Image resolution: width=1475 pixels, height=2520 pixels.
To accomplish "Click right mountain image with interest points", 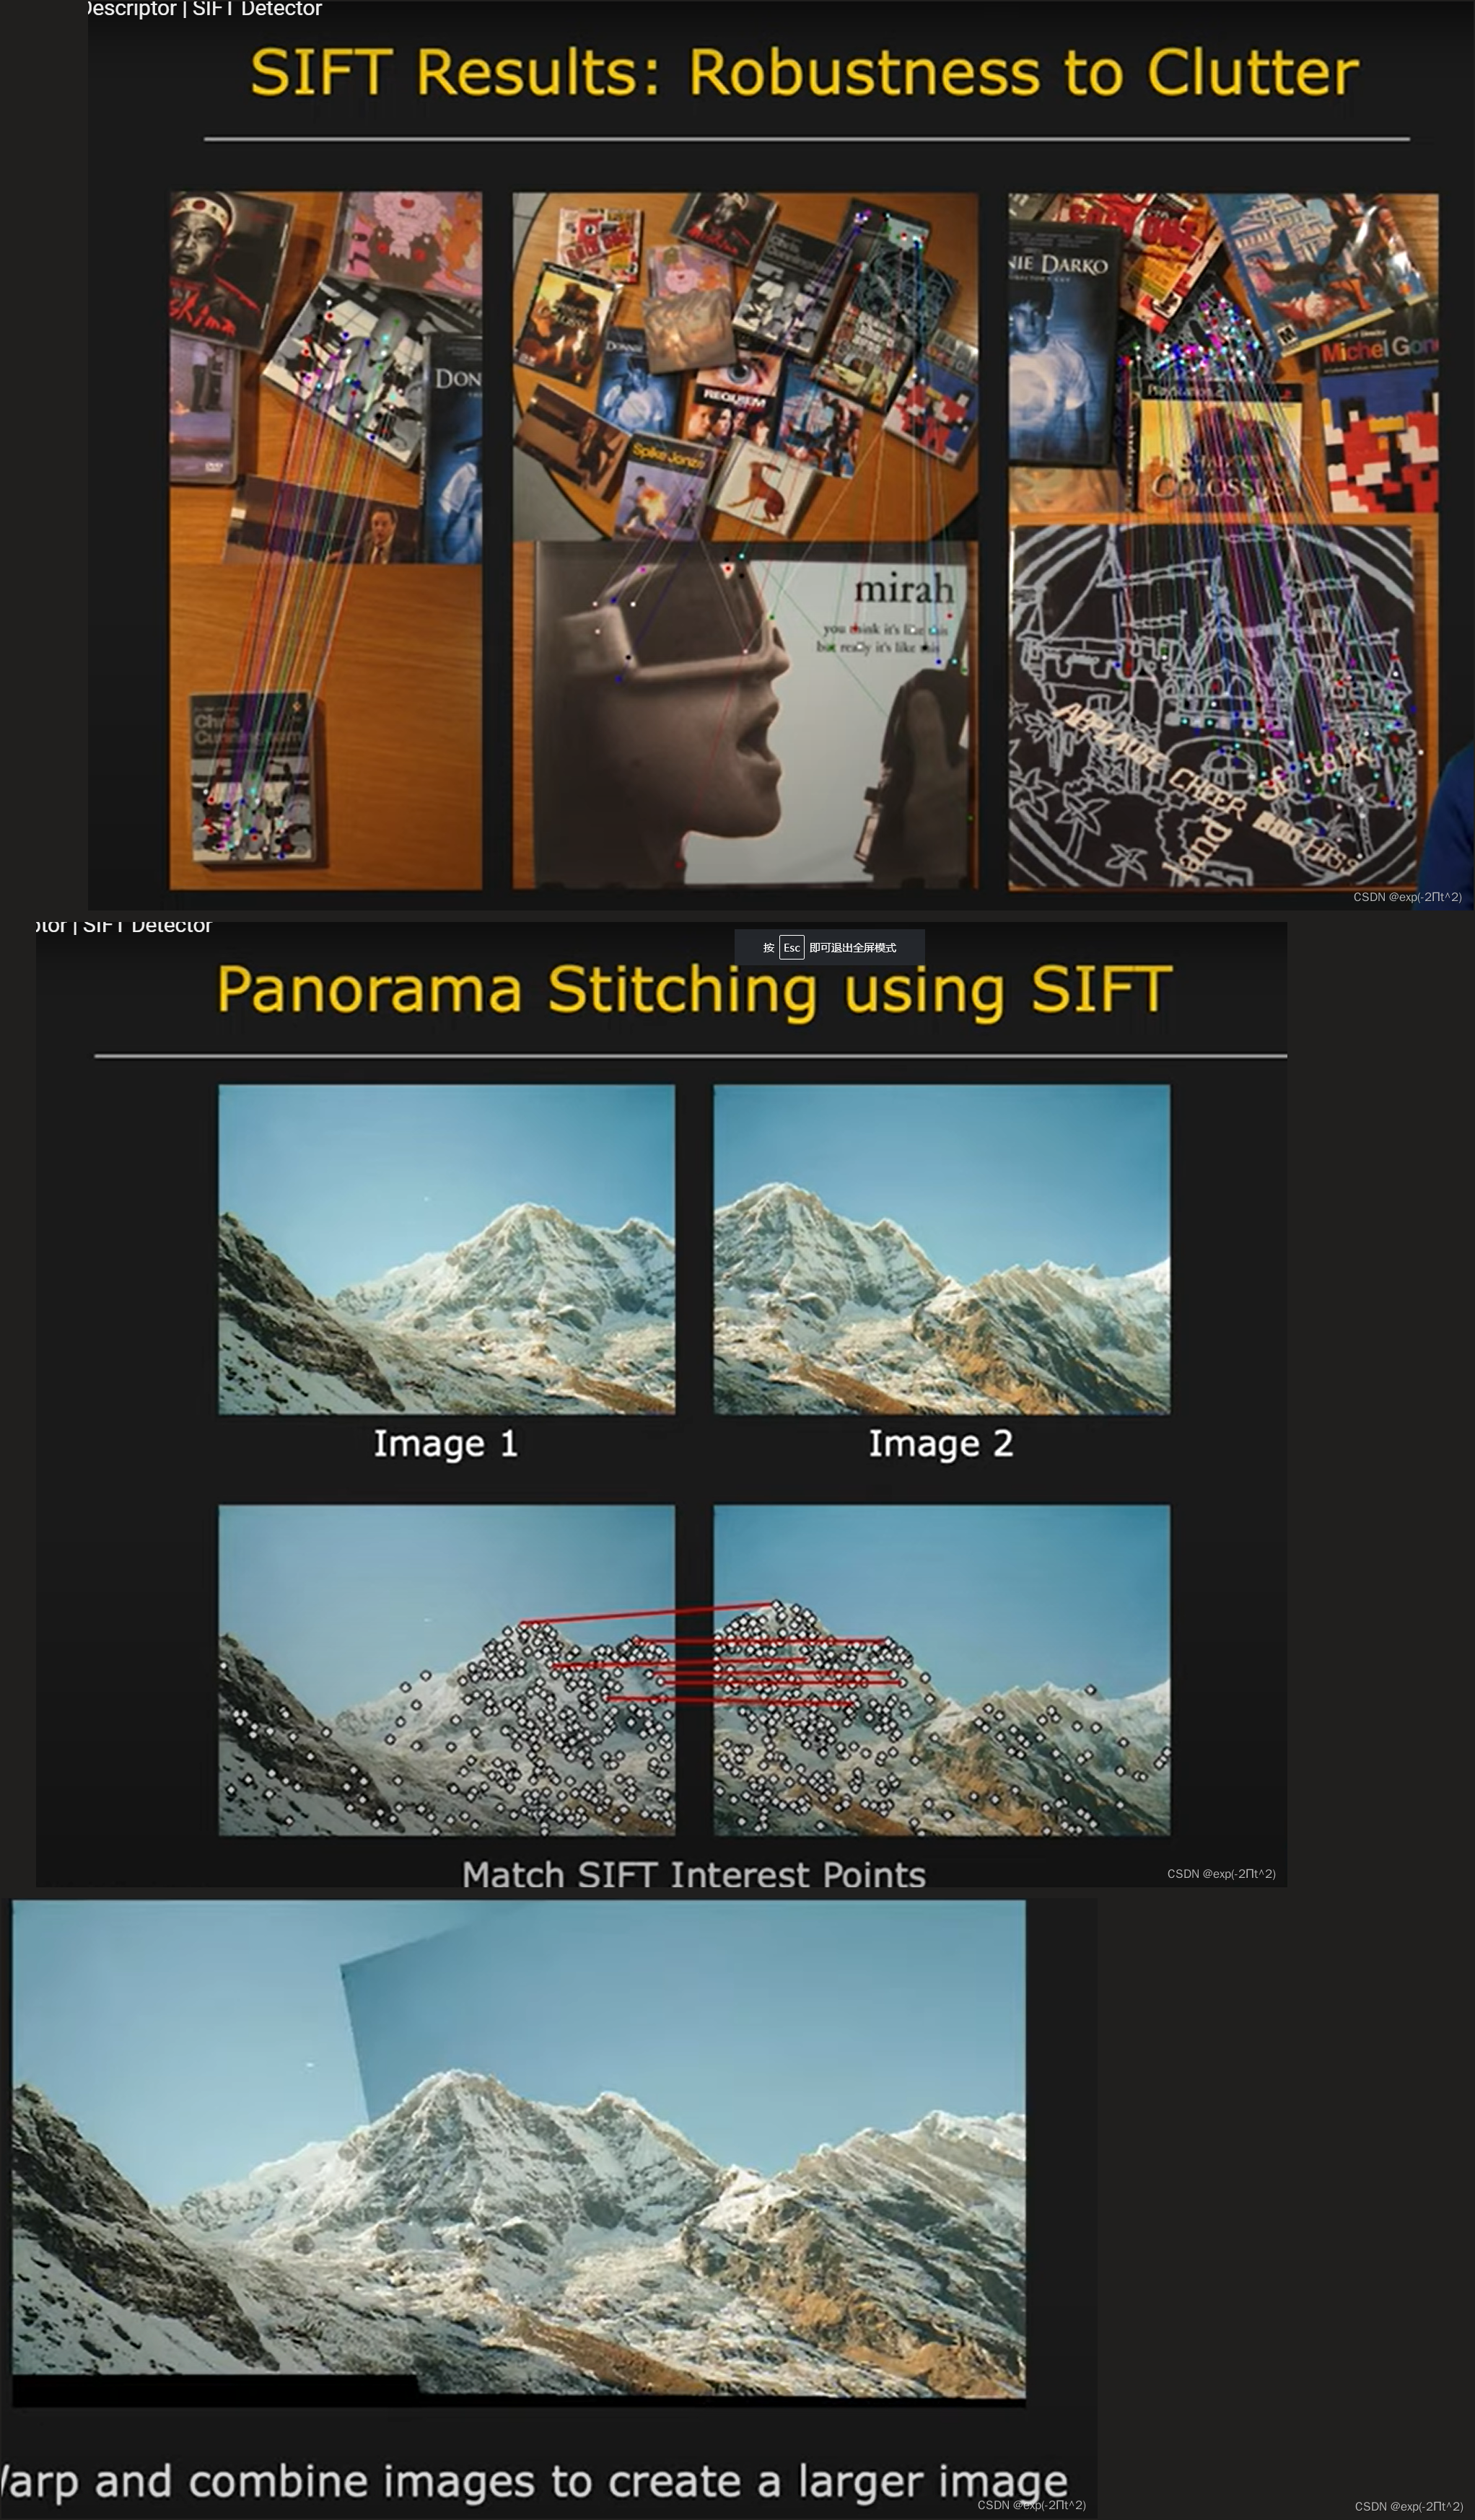I will click(x=941, y=1670).
